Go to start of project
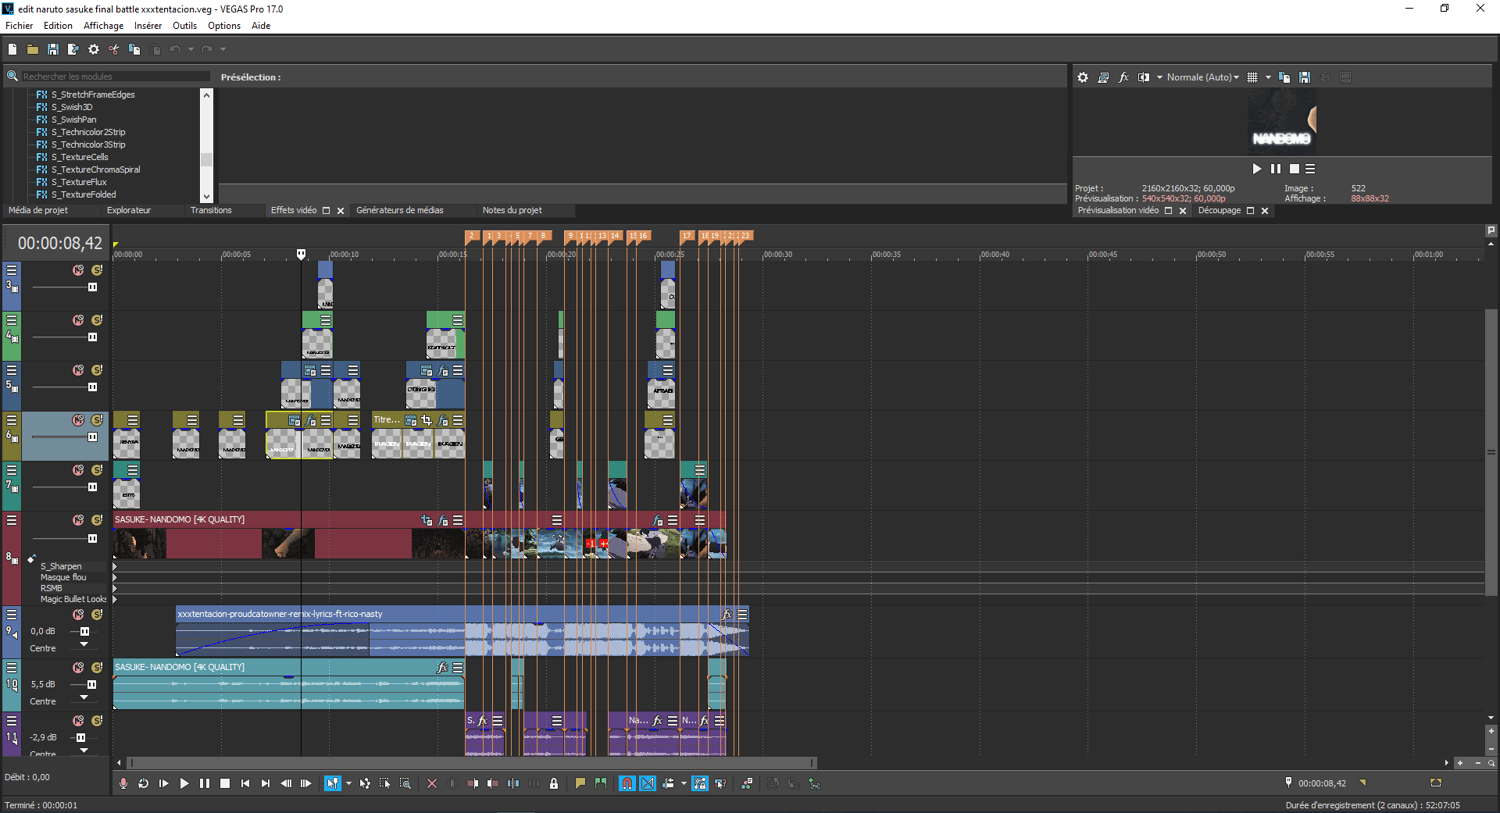The image size is (1500, 813). click(245, 784)
